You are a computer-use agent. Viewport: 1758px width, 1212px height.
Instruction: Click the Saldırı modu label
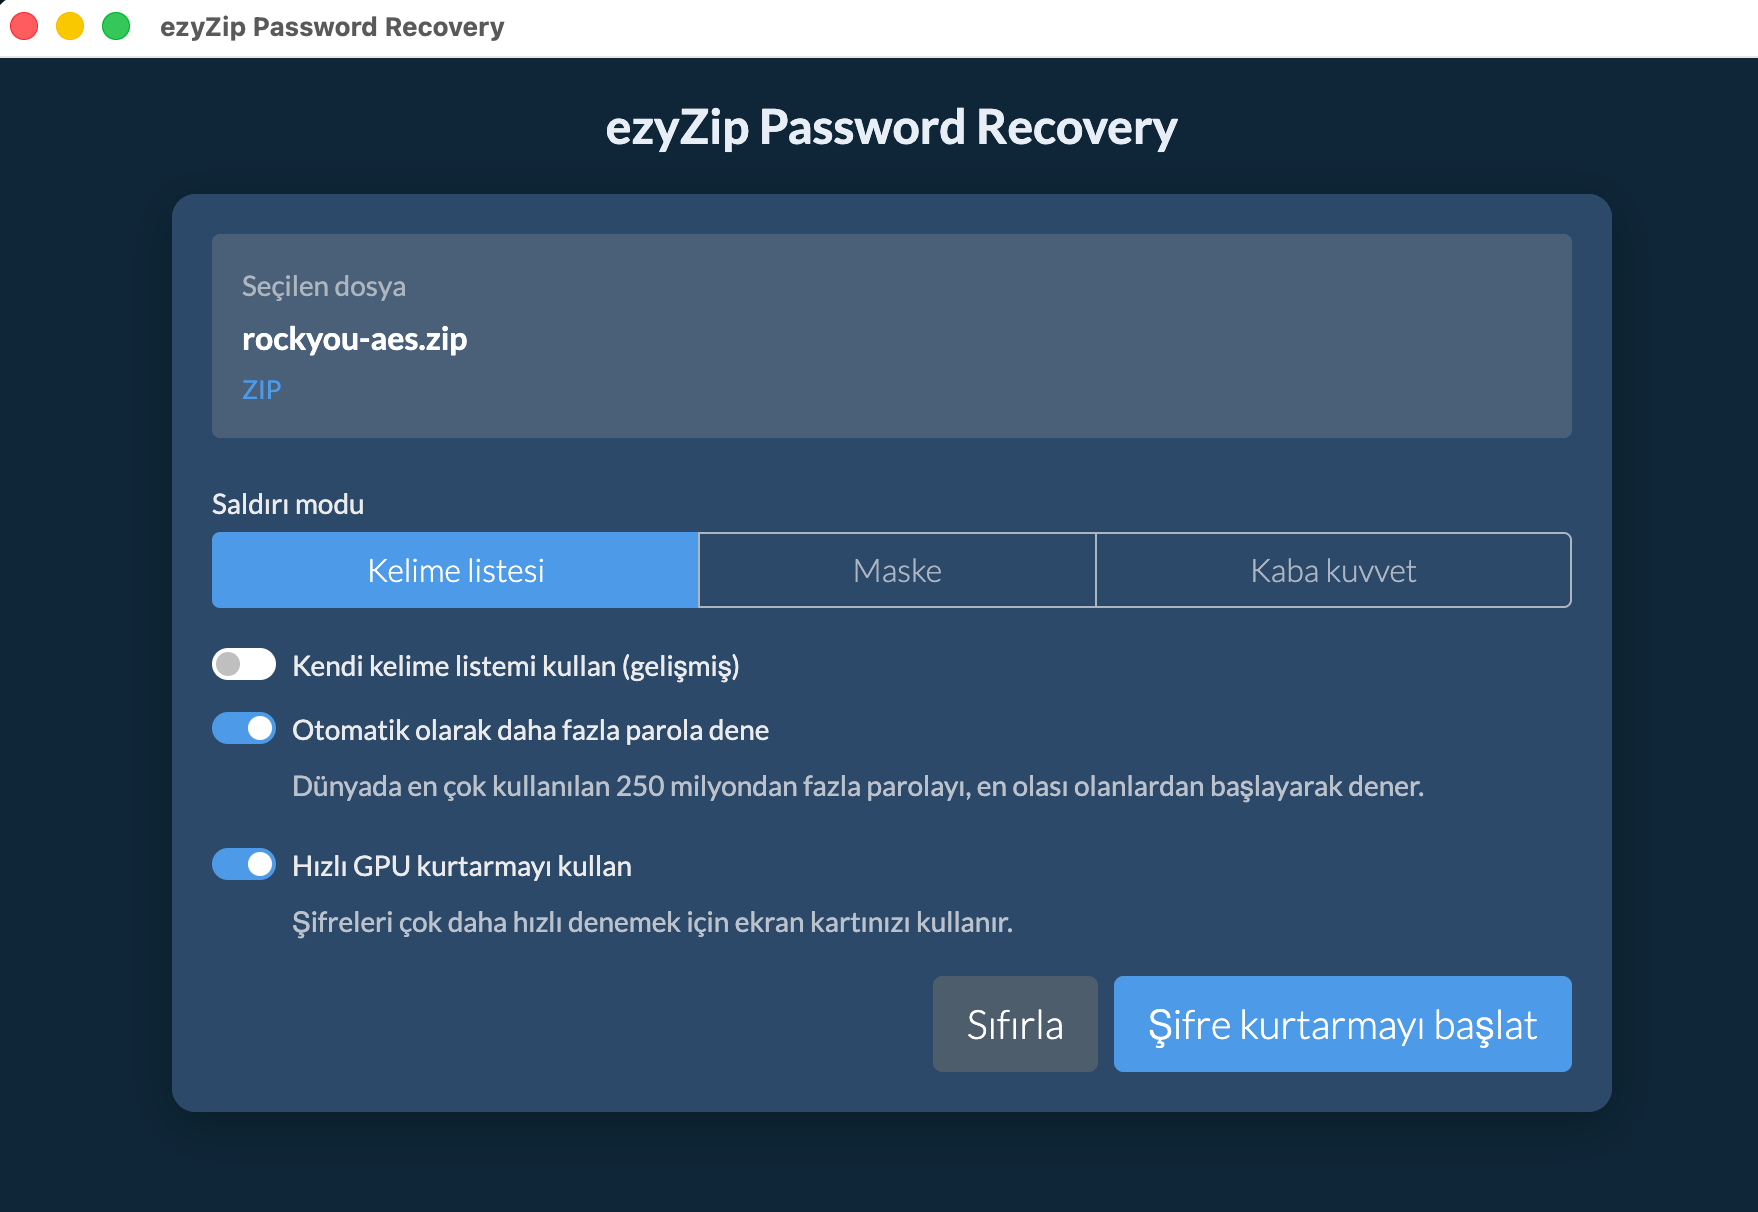click(x=288, y=504)
